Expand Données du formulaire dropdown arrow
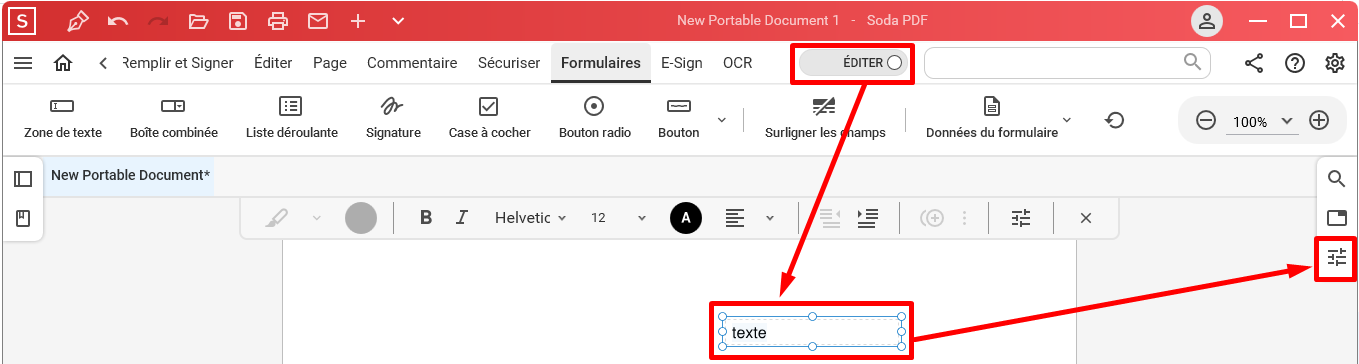The height and width of the screenshot is (364, 1359). pos(1067,120)
